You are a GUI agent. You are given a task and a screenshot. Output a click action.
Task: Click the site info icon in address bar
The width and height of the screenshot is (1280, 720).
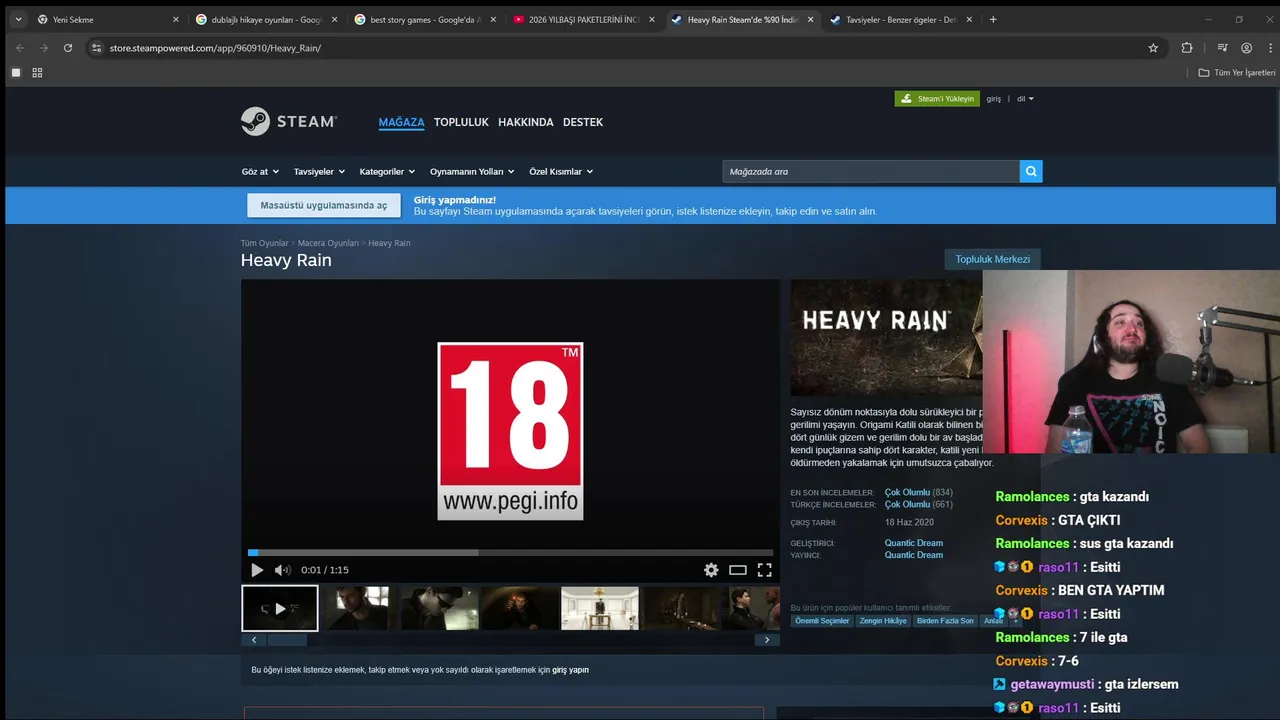click(96, 47)
